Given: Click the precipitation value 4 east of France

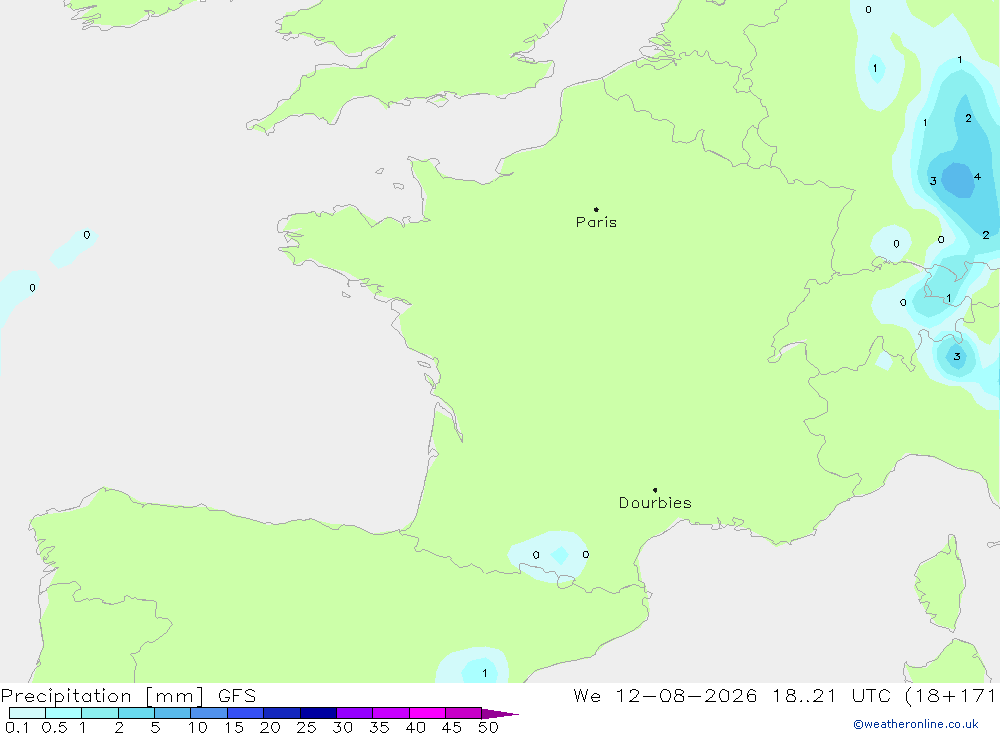Looking at the screenshot, I should pyautogui.click(x=977, y=177).
